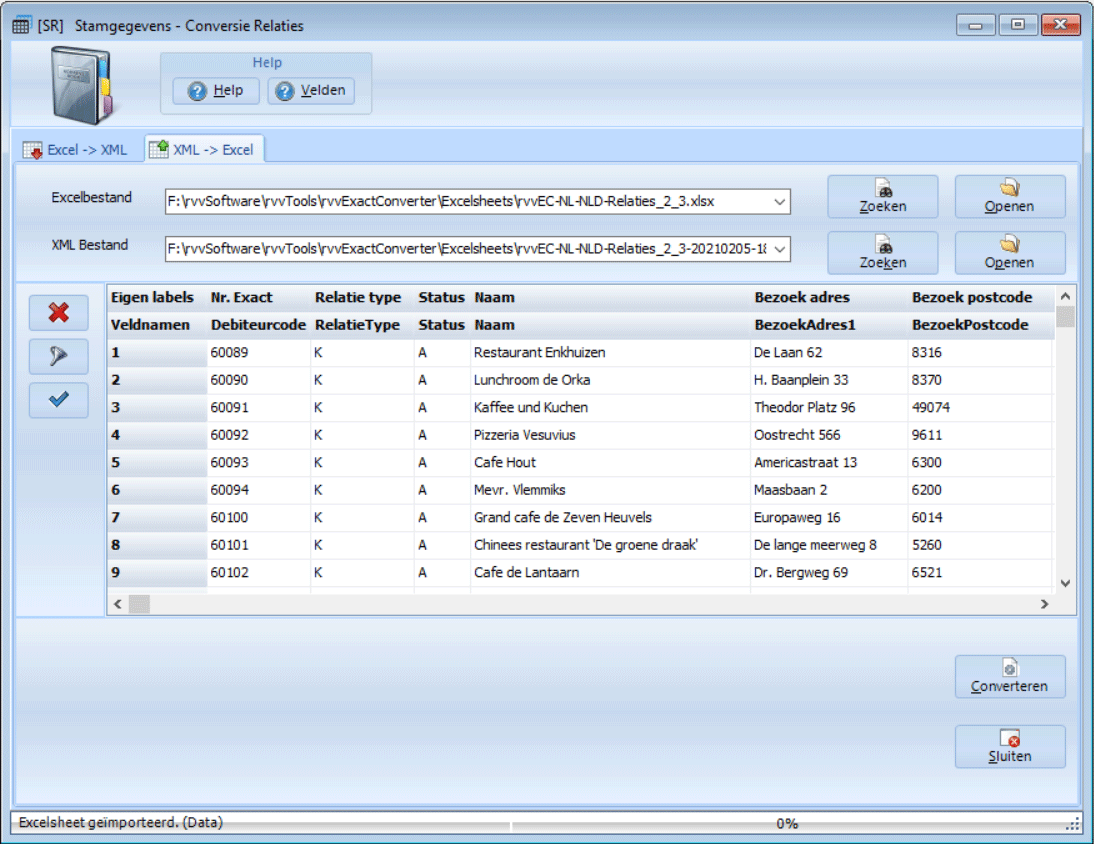The height and width of the screenshot is (844, 1094).
Task: Click the pin/flag icon button beside the grid
Action: (x=59, y=356)
